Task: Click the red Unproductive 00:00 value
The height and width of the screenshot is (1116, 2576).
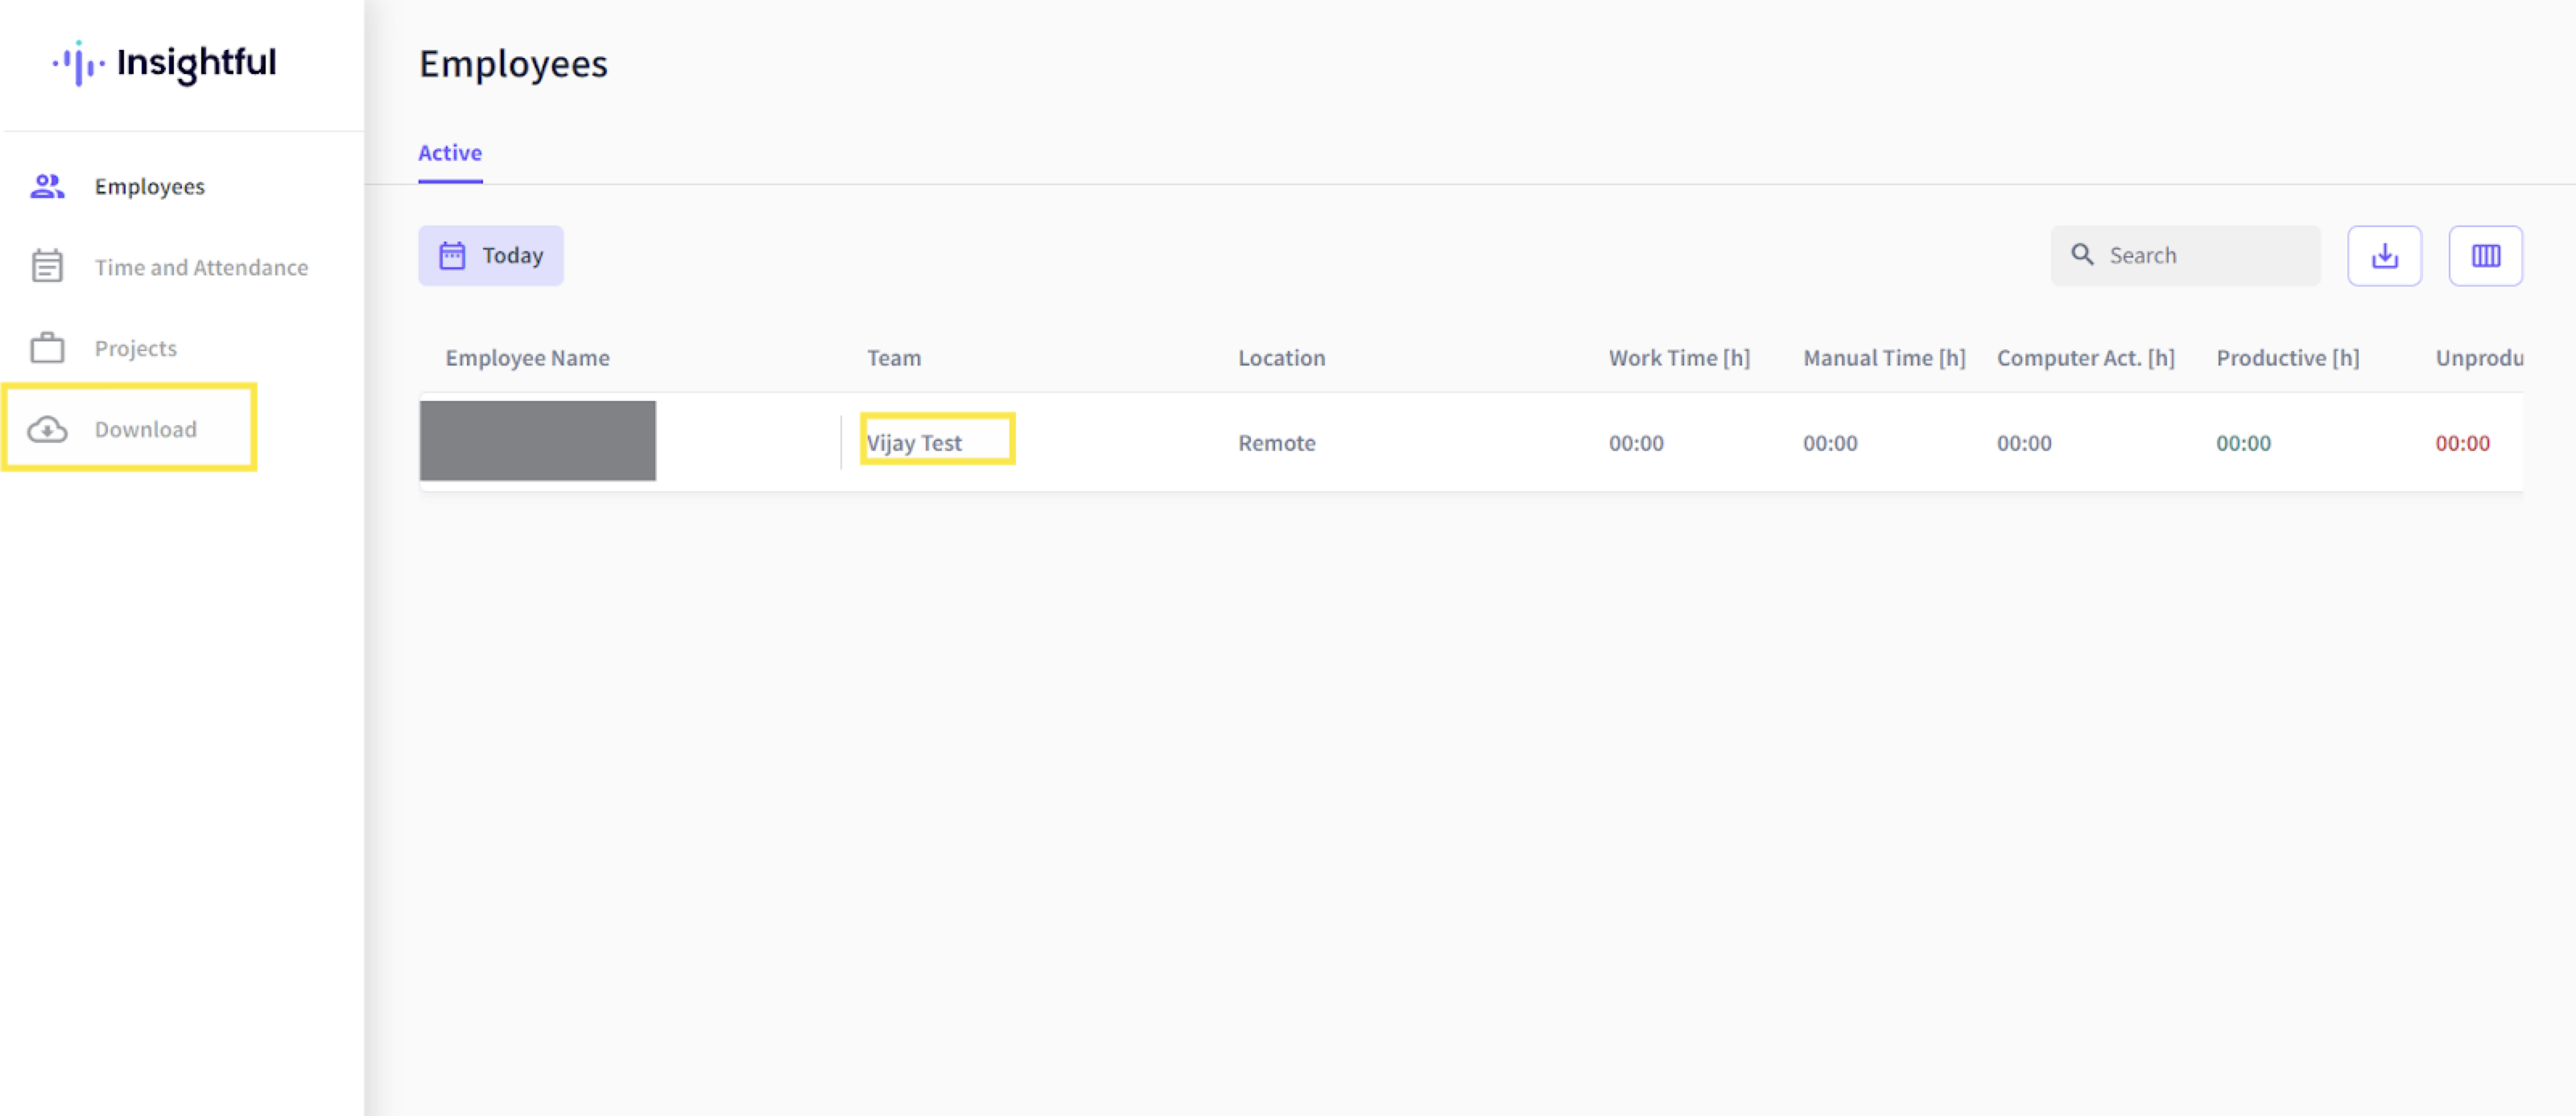Action: (x=2463, y=443)
